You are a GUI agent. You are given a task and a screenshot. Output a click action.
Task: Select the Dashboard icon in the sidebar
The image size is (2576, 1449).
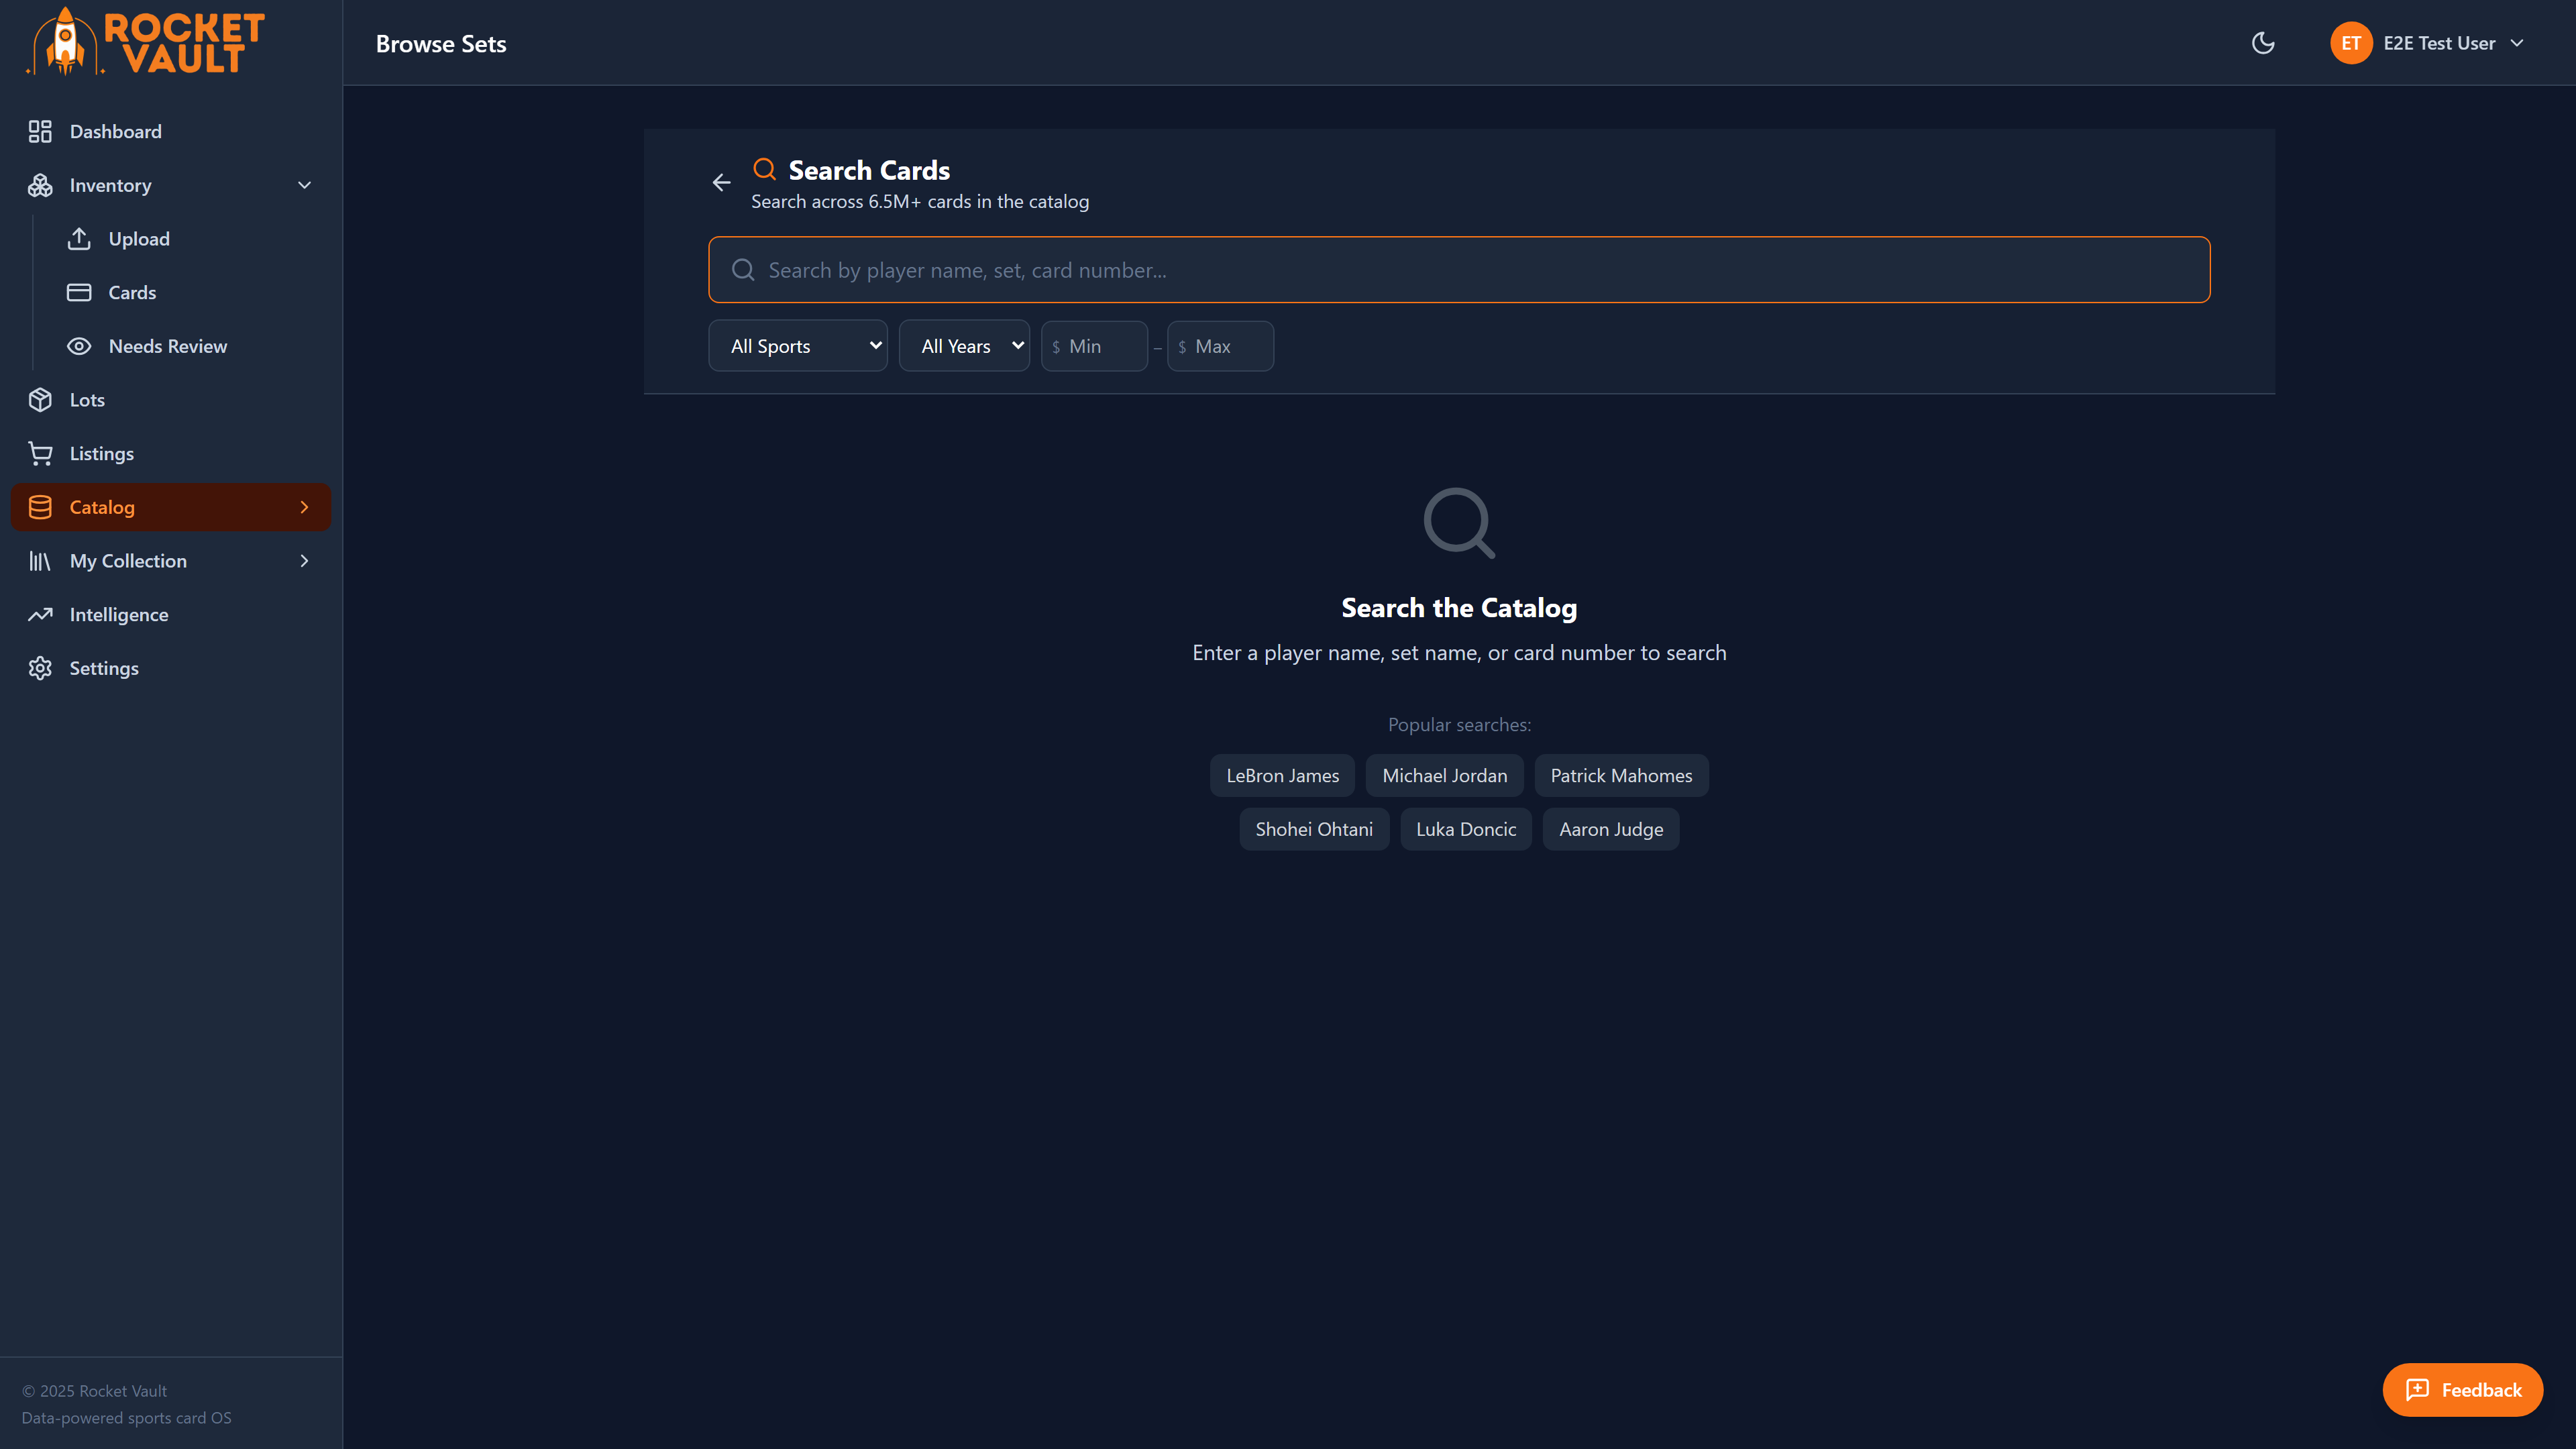(40, 131)
